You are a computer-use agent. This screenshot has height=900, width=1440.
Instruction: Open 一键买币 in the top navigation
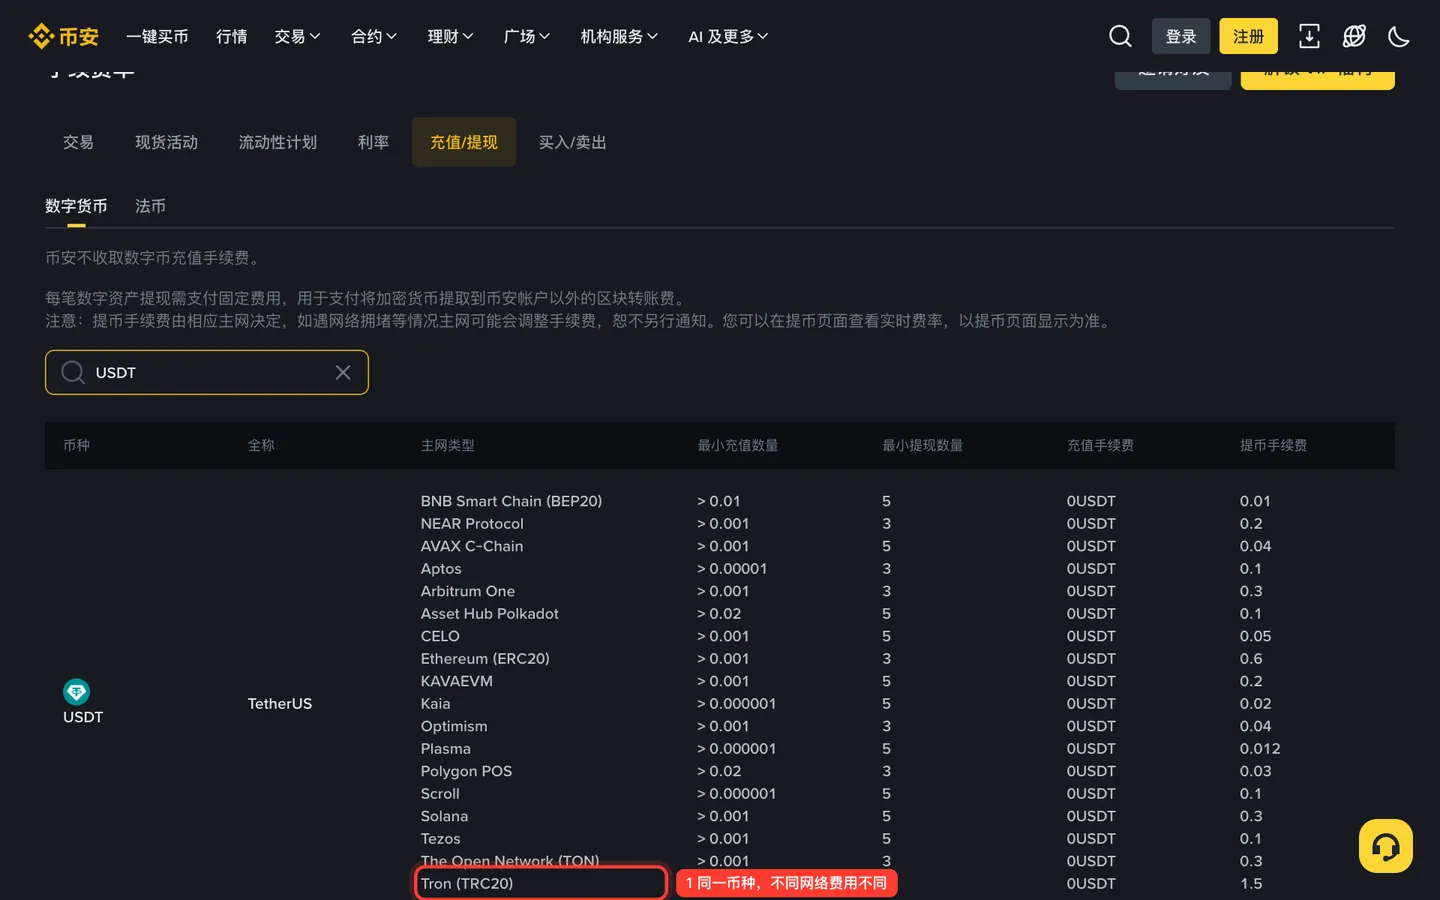[157, 37]
